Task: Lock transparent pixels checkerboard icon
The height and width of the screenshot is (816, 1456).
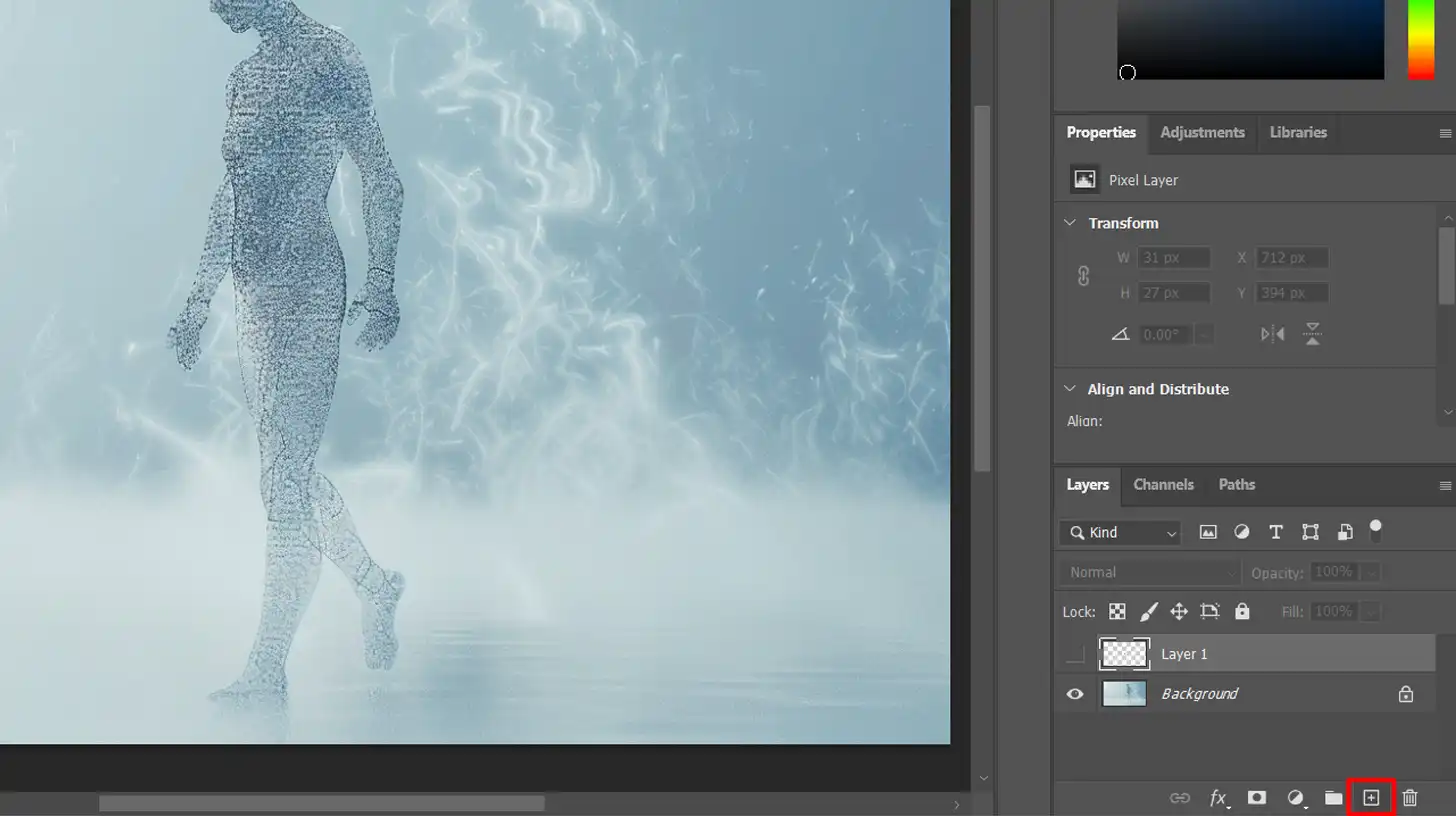Action: [1118, 611]
